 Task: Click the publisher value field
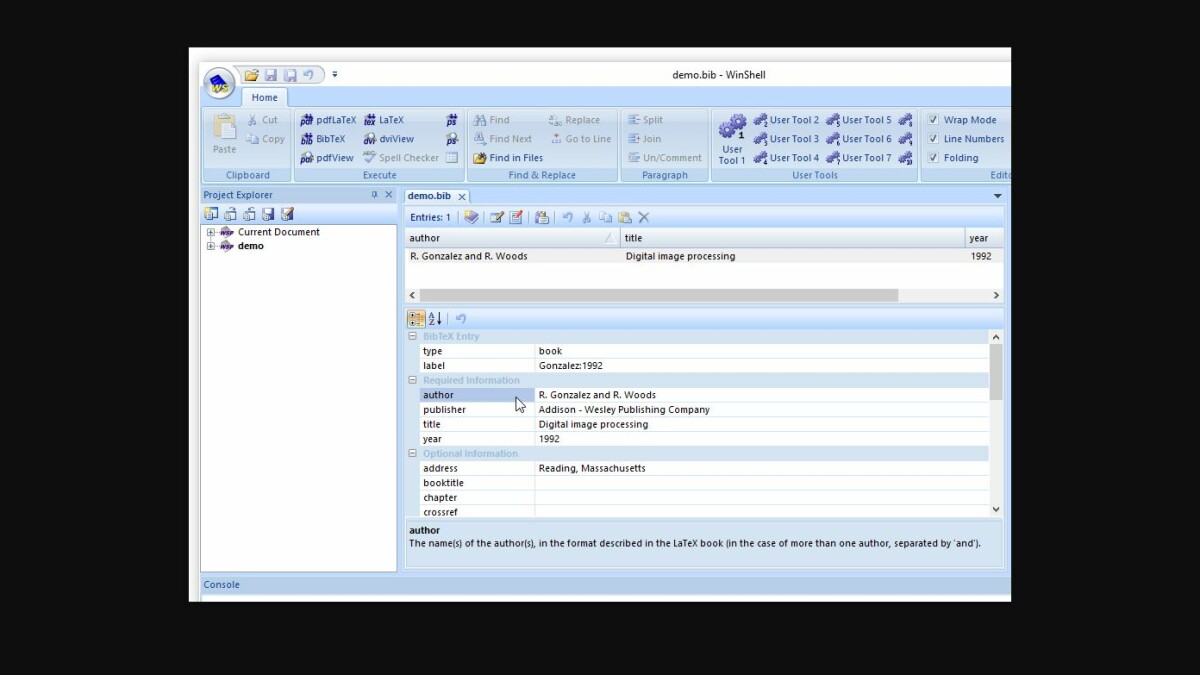tap(761, 410)
